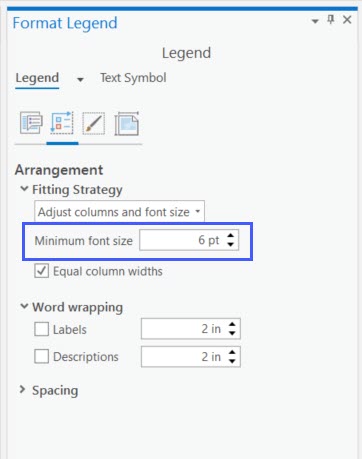
Task: Open the Display paintbrush icon tab
Action: [94, 124]
